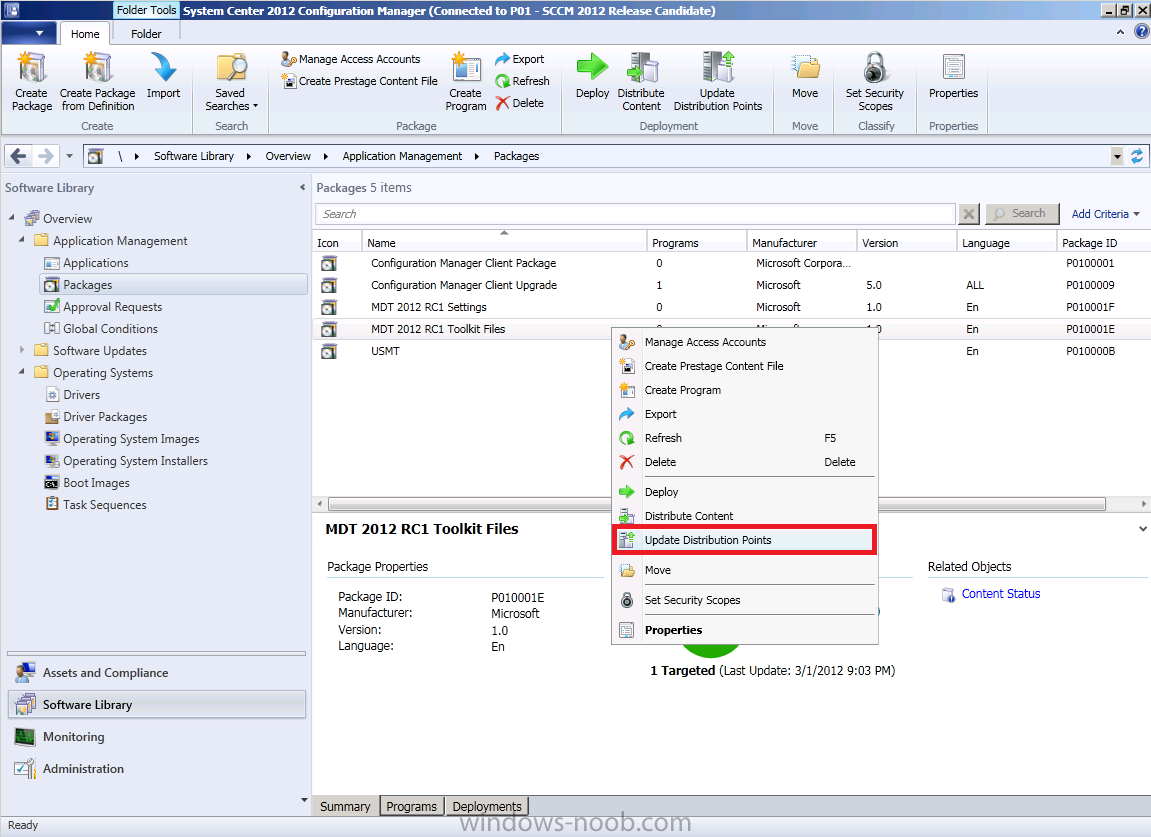Select Approval Requests in the tree
The image size is (1151, 837).
point(112,307)
